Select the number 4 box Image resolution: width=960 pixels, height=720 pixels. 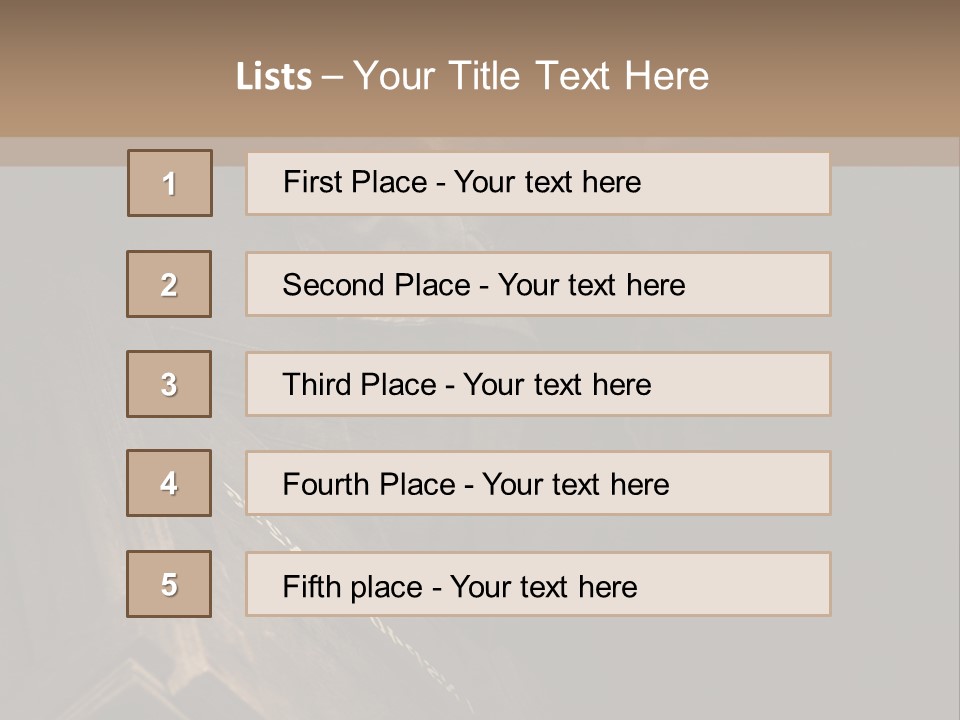click(169, 484)
